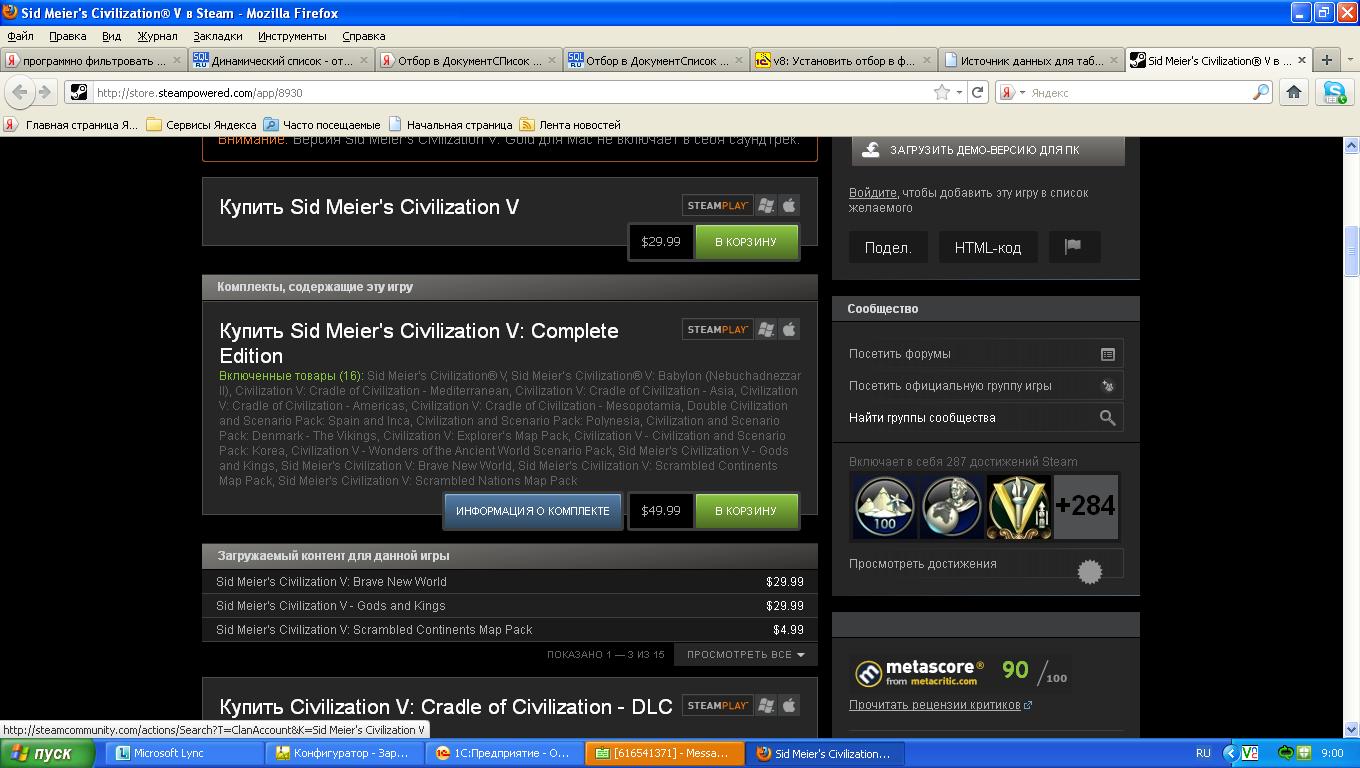Click Windows icon in Complete Edition block

(x=766, y=329)
